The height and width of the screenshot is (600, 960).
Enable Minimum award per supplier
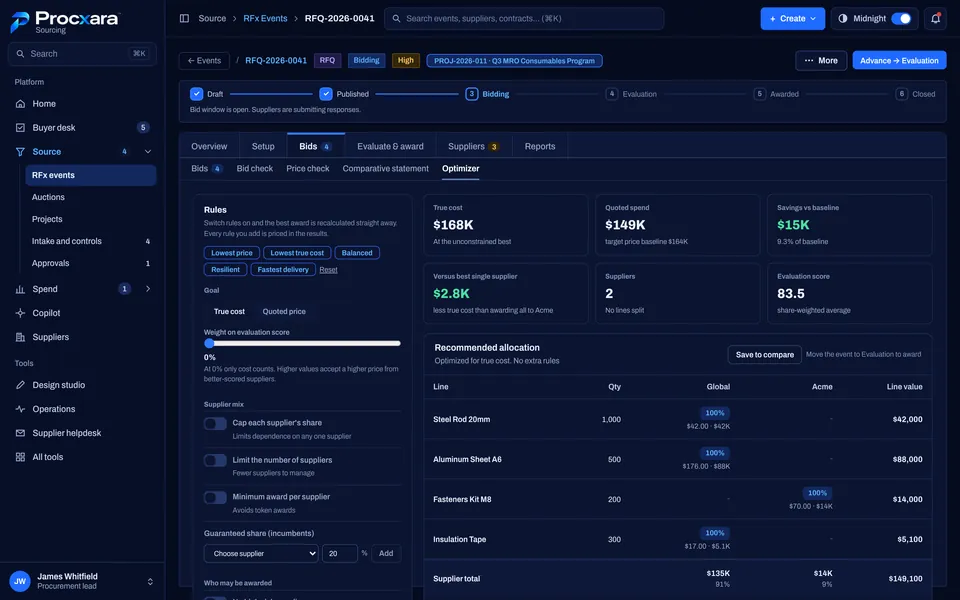215,497
